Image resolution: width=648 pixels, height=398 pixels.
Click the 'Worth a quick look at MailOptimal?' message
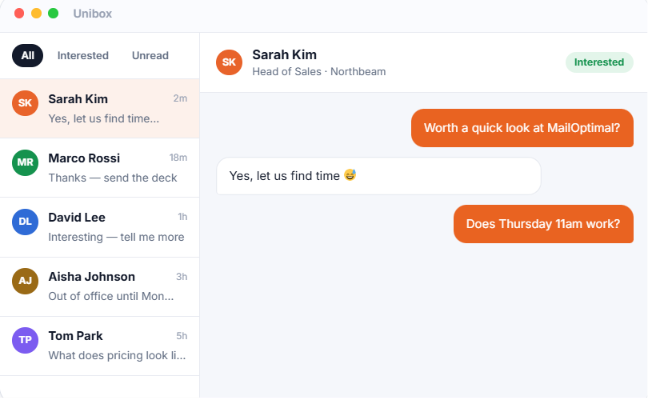(x=522, y=128)
